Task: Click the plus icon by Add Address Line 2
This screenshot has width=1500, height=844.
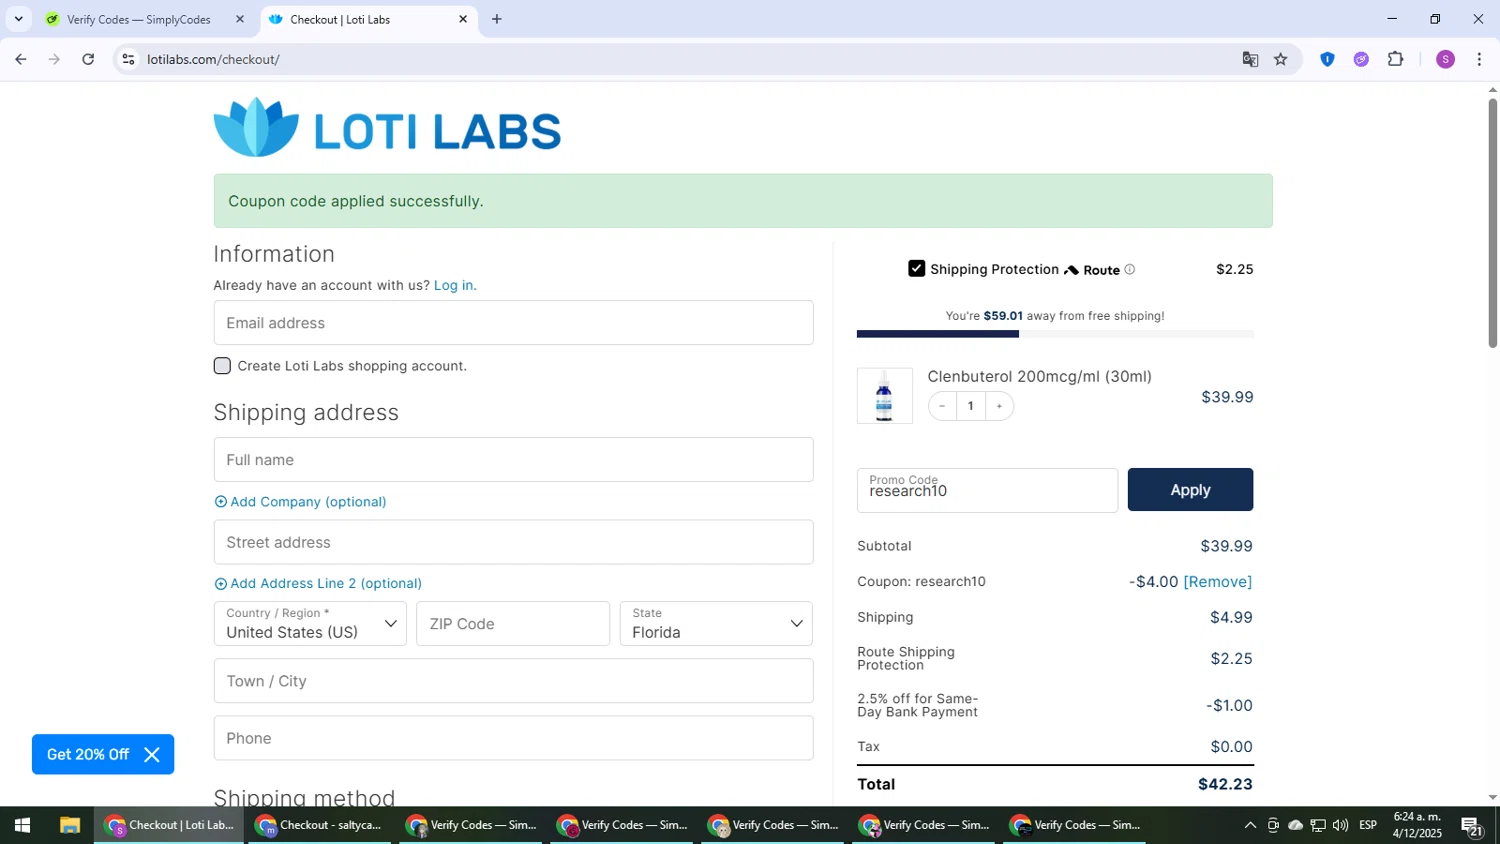Action: (221, 584)
